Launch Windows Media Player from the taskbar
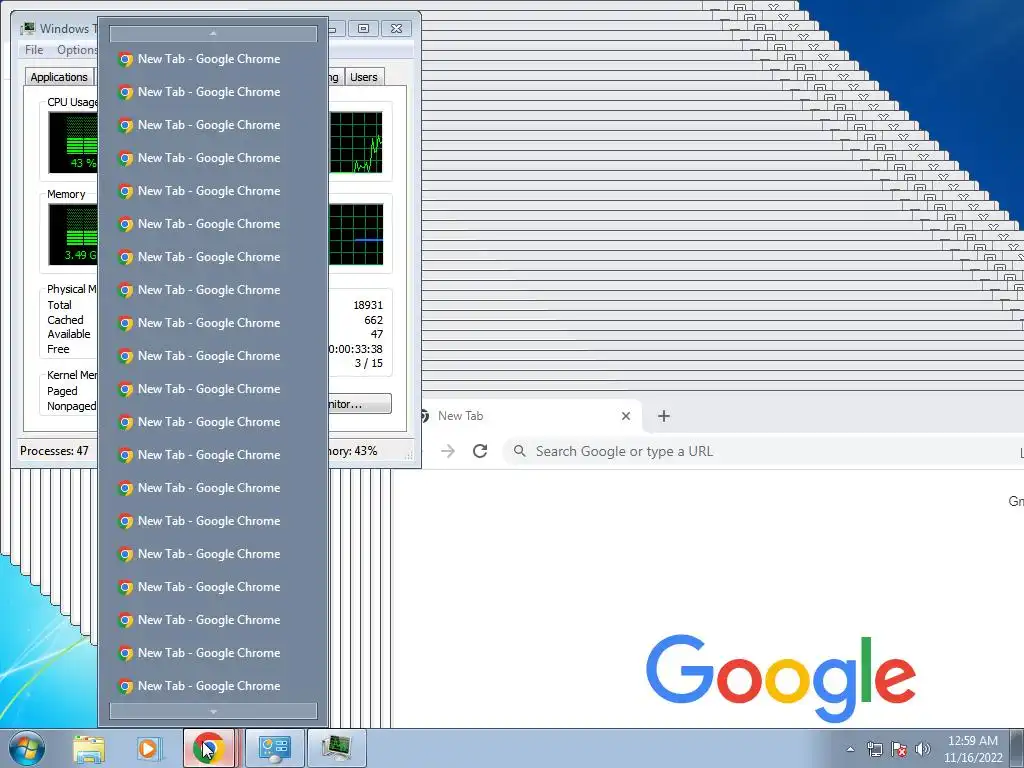Screen dimensions: 1024x768 pos(148,749)
